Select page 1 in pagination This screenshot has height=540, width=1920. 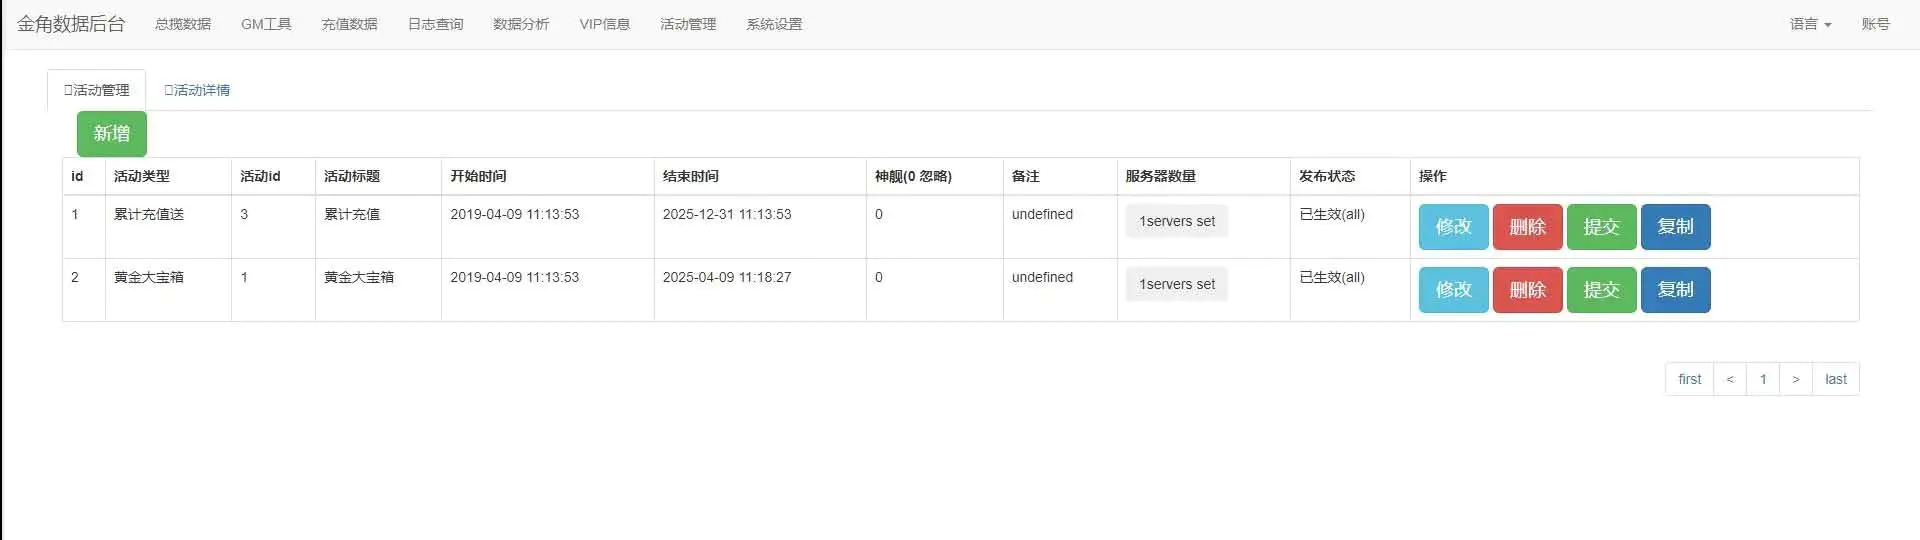(x=1763, y=379)
